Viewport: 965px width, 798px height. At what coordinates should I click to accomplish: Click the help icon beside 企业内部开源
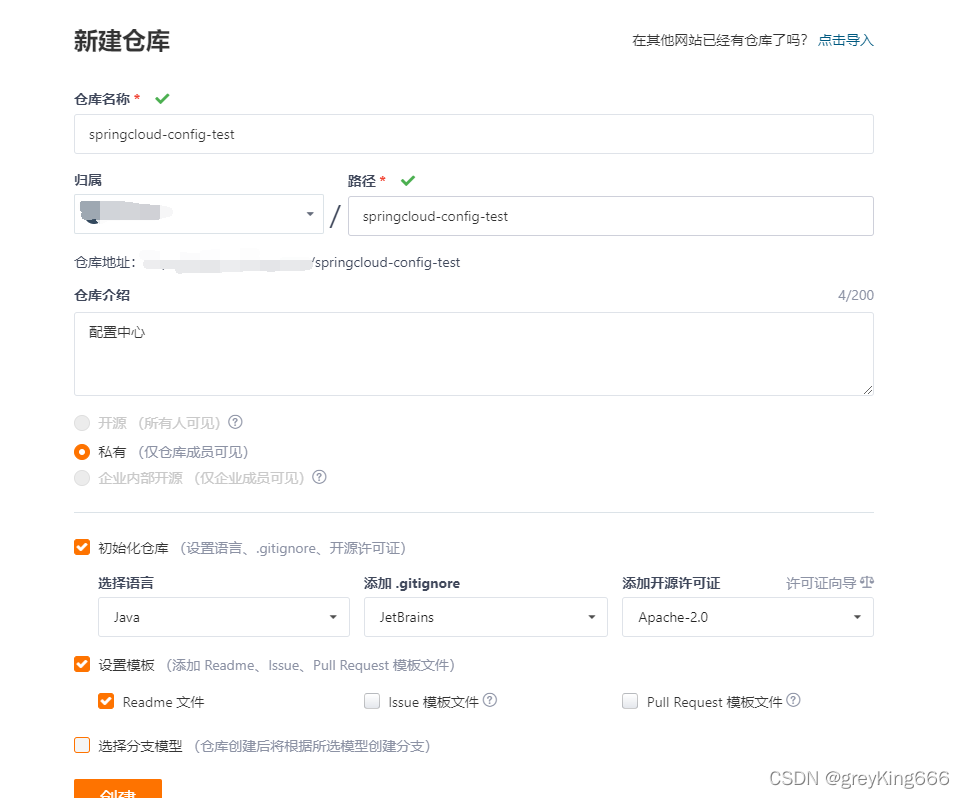tap(319, 477)
